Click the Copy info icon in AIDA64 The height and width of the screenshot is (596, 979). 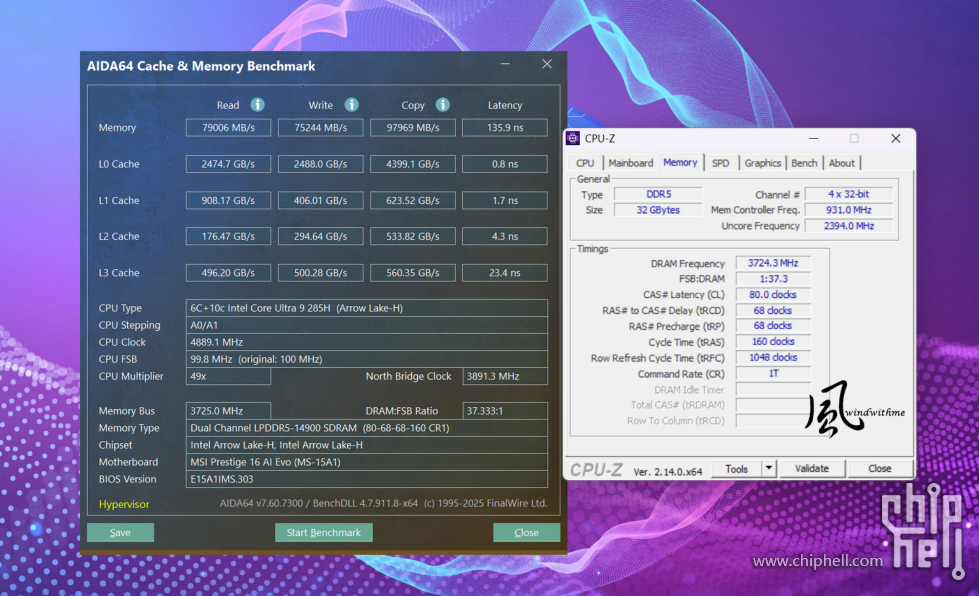[x=443, y=105]
